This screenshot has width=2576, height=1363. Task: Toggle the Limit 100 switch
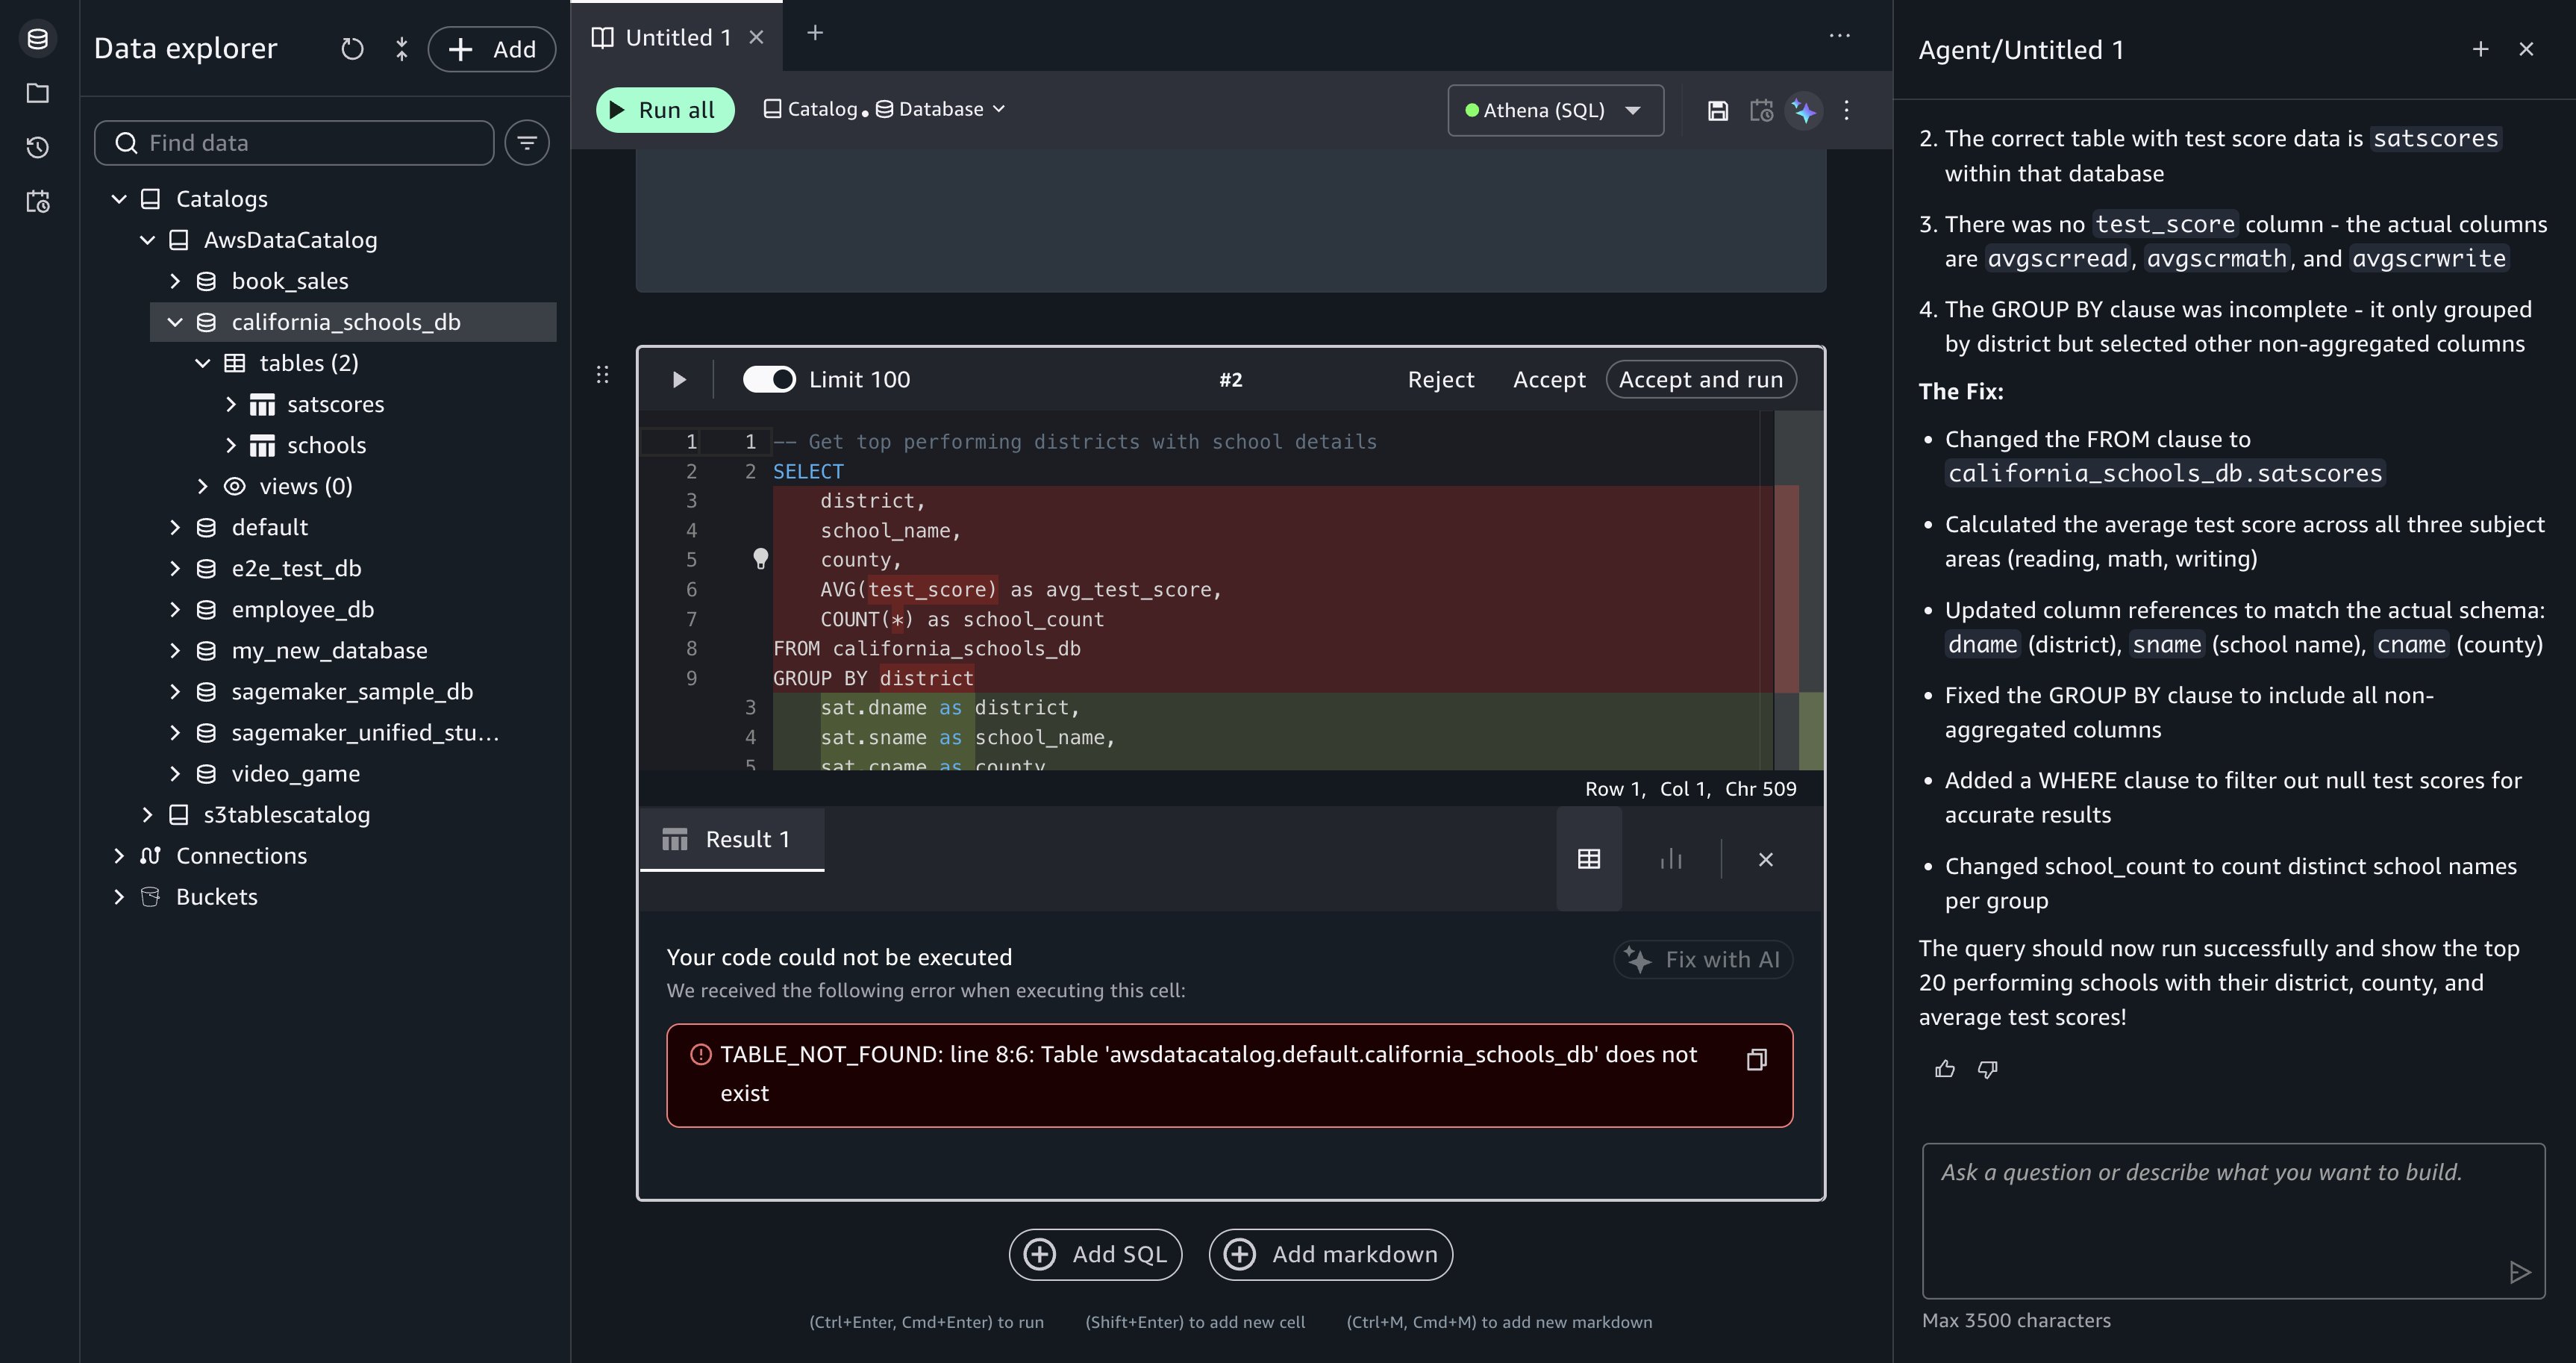pyautogui.click(x=769, y=379)
